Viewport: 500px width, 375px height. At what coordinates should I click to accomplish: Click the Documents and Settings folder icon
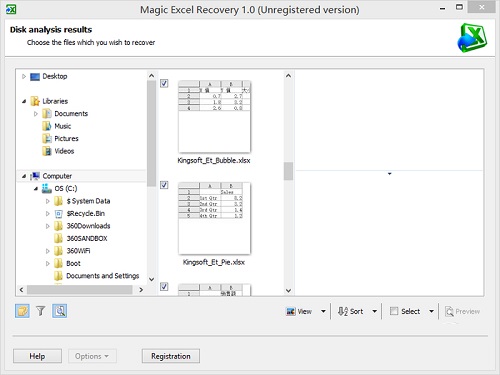click(x=58, y=276)
